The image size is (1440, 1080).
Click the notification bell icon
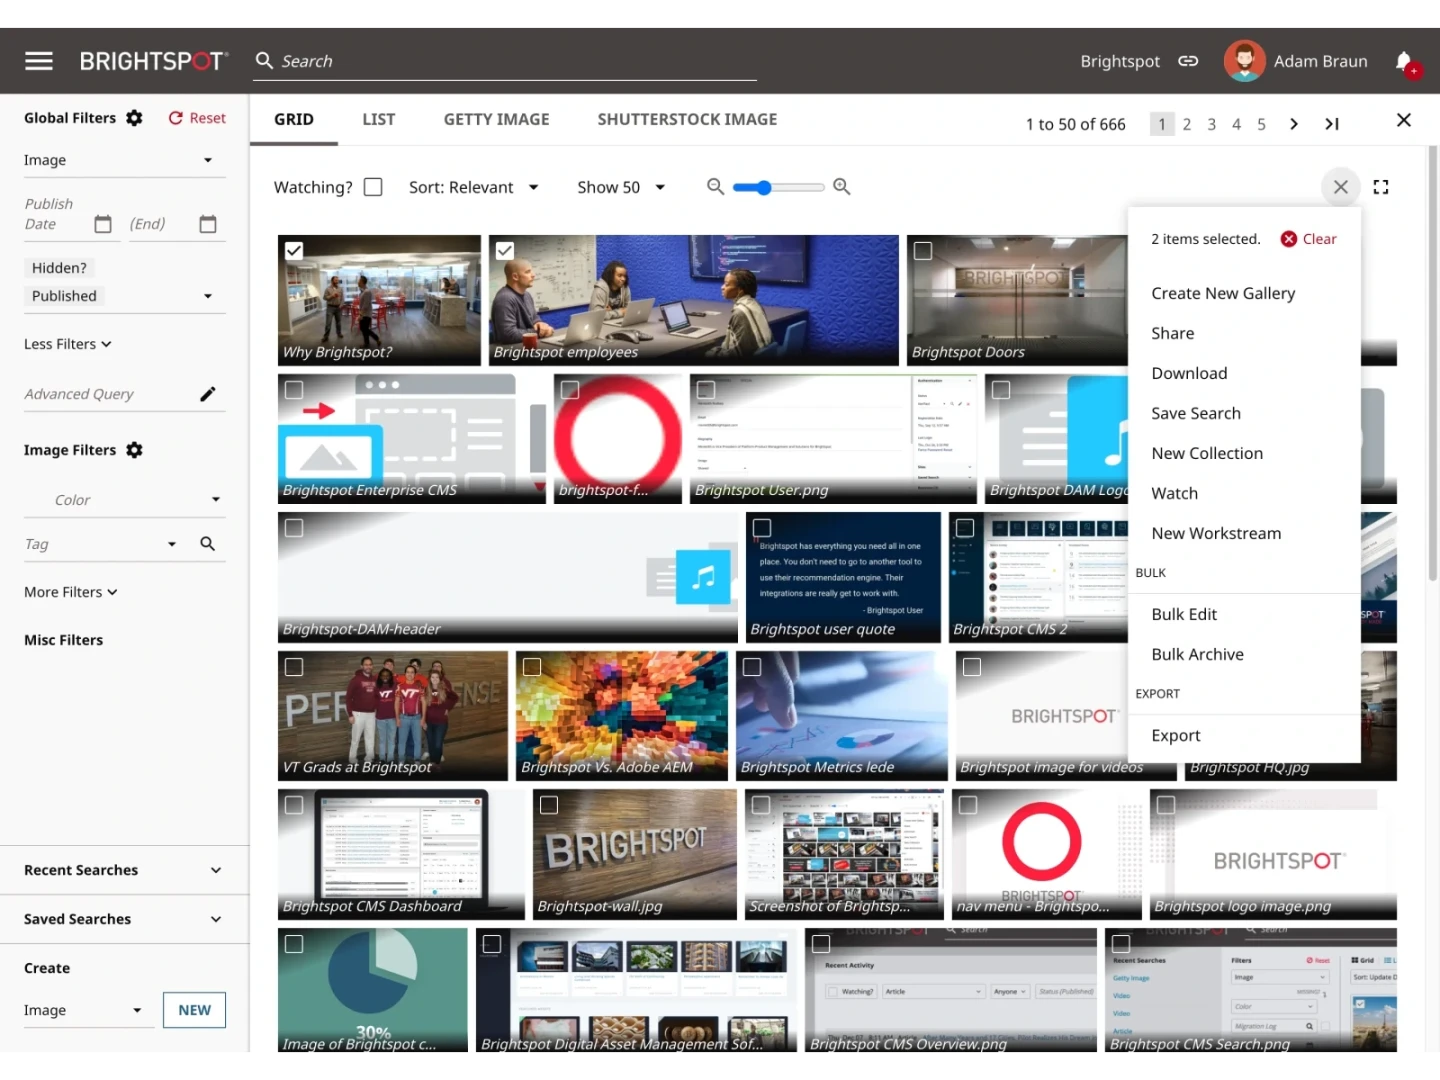1404,61
